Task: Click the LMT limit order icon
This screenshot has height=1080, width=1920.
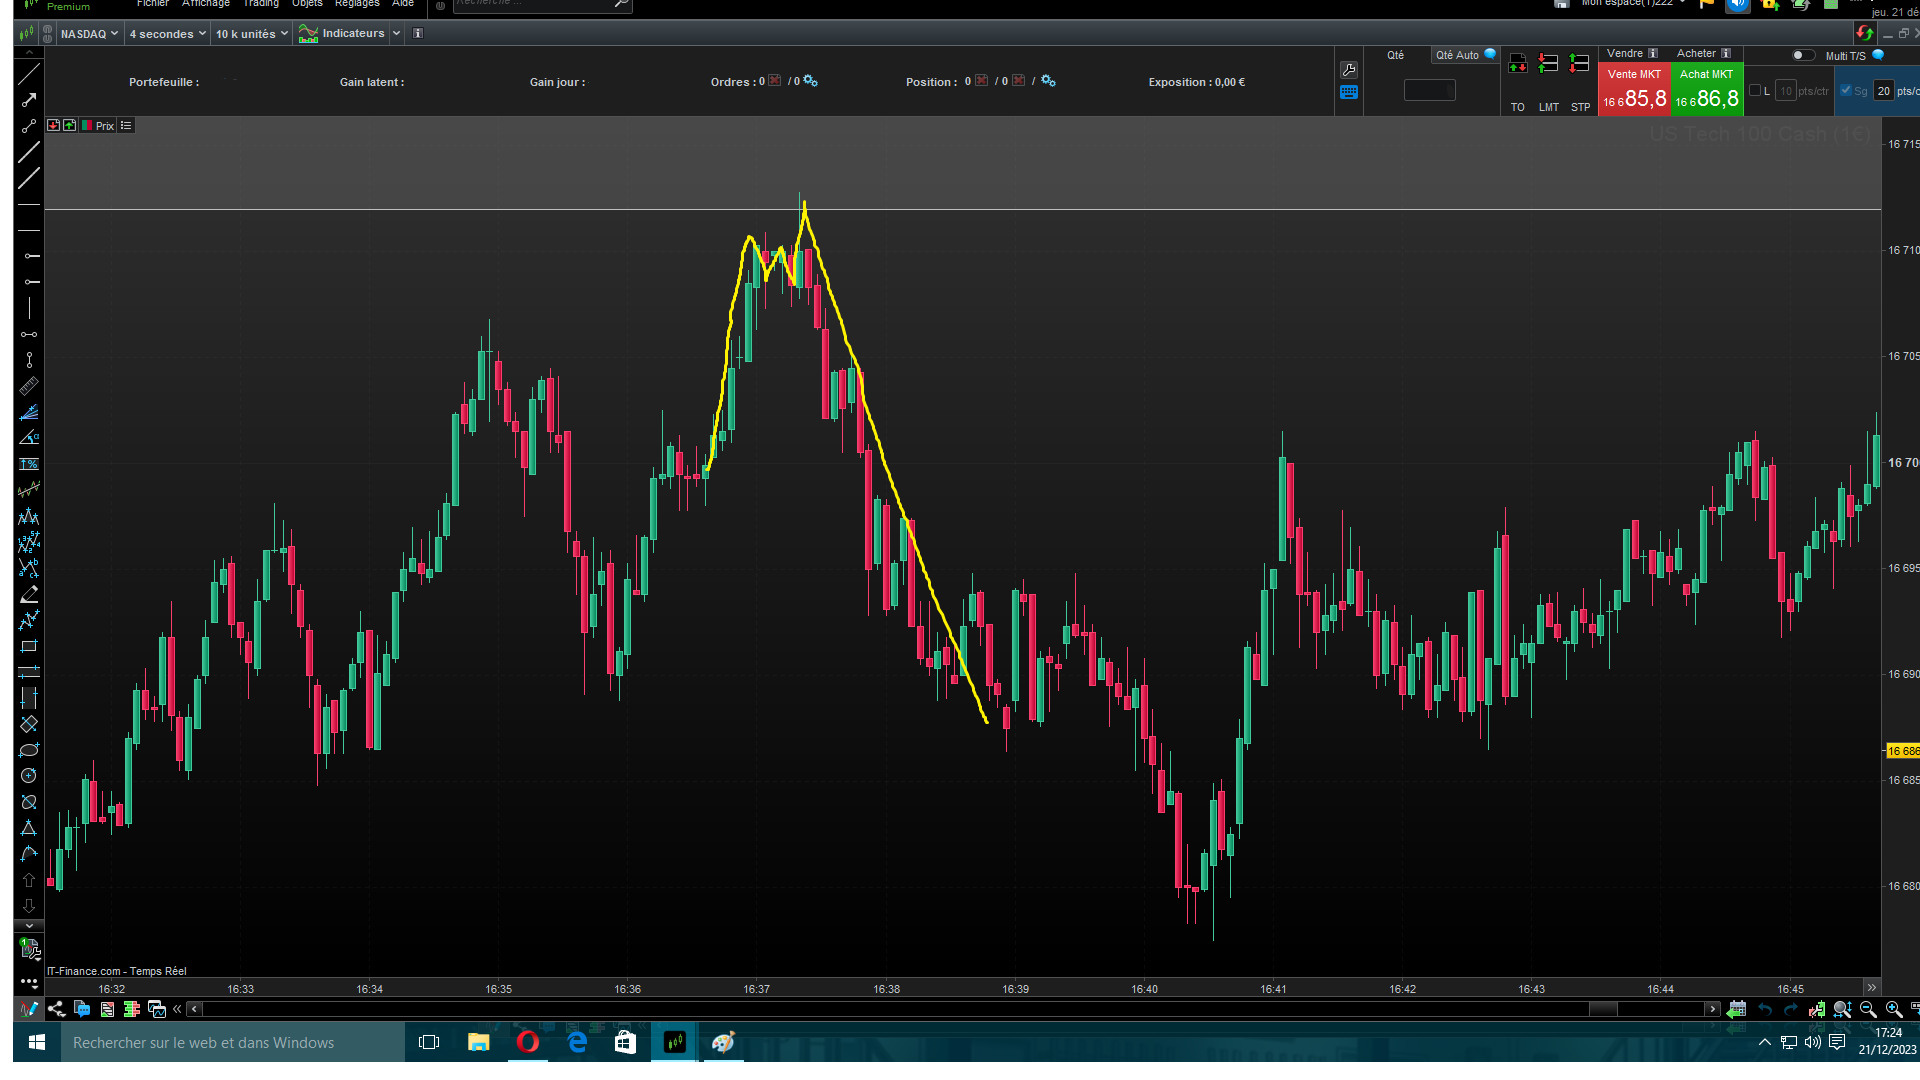Action: click(x=1548, y=64)
